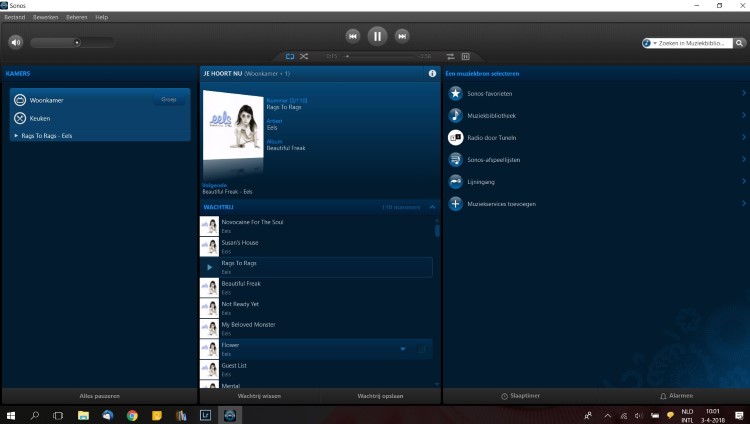The height and width of the screenshot is (424, 750).
Task: Click the Lijningang line-in icon
Action: (456, 181)
